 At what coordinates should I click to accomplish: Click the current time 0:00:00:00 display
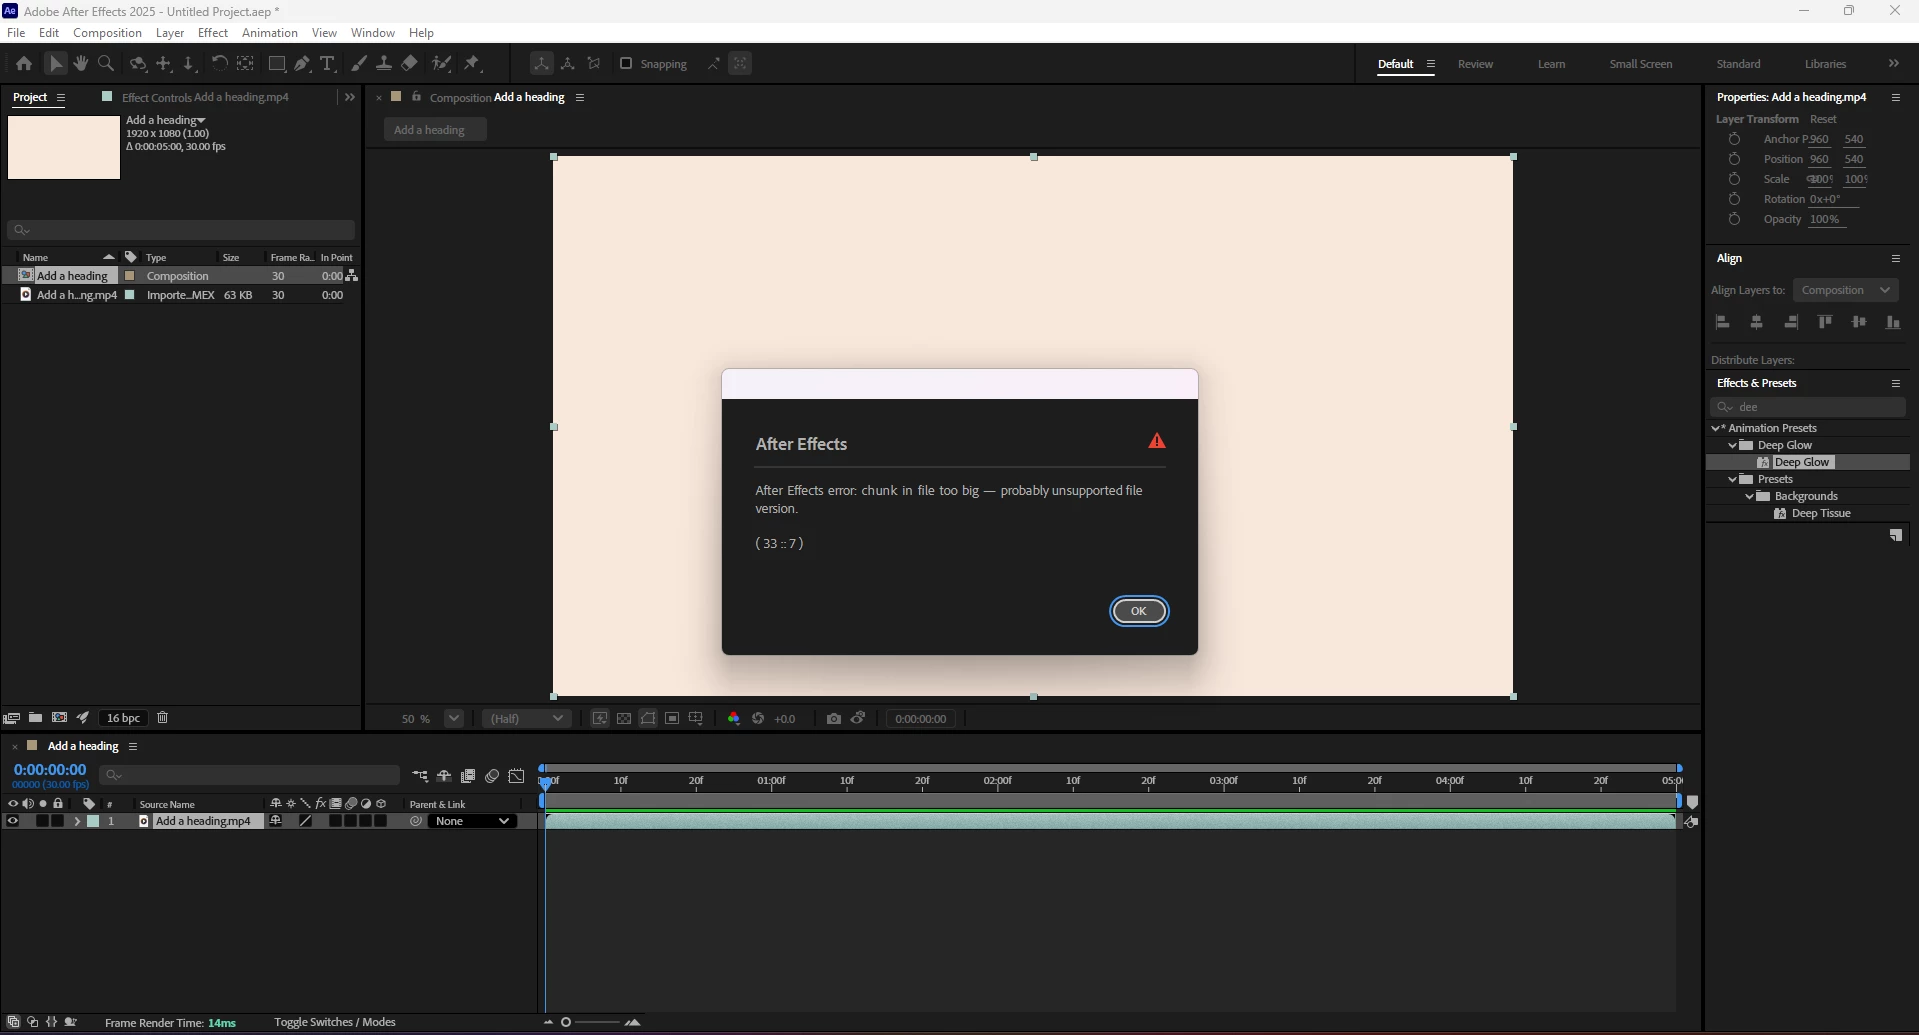(x=50, y=770)
